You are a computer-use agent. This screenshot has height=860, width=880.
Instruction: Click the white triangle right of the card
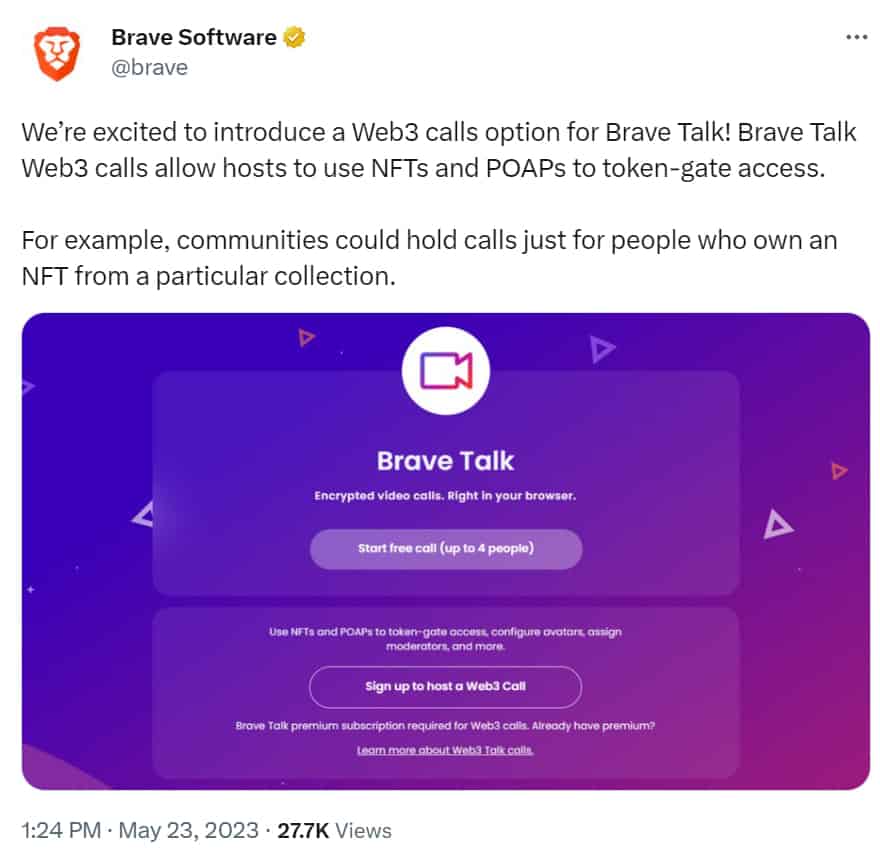[x=777, y=525]
